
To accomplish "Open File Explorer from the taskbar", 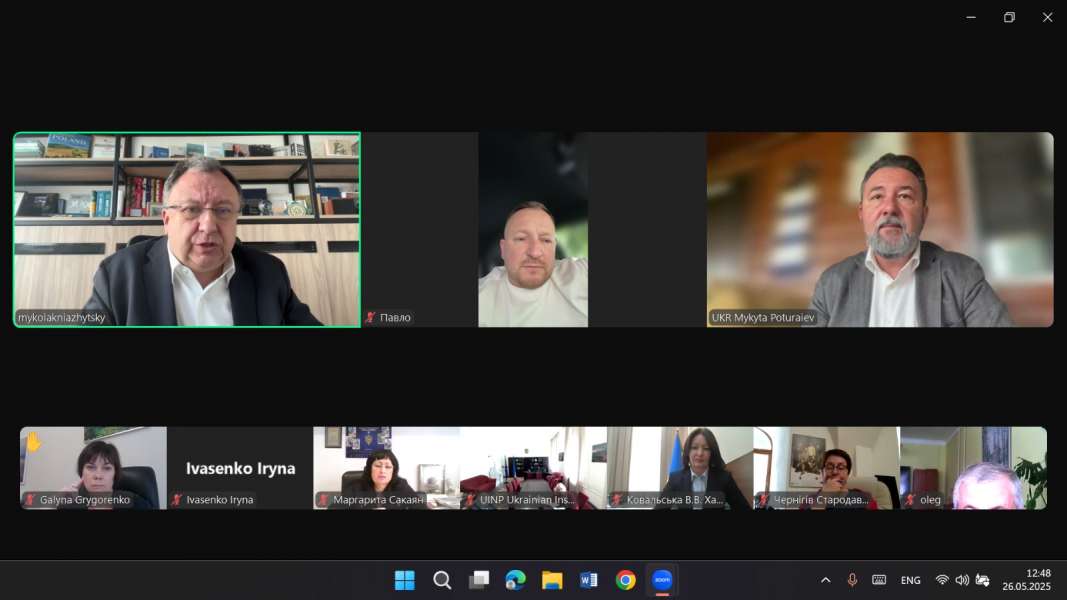I will coord(552,580).
